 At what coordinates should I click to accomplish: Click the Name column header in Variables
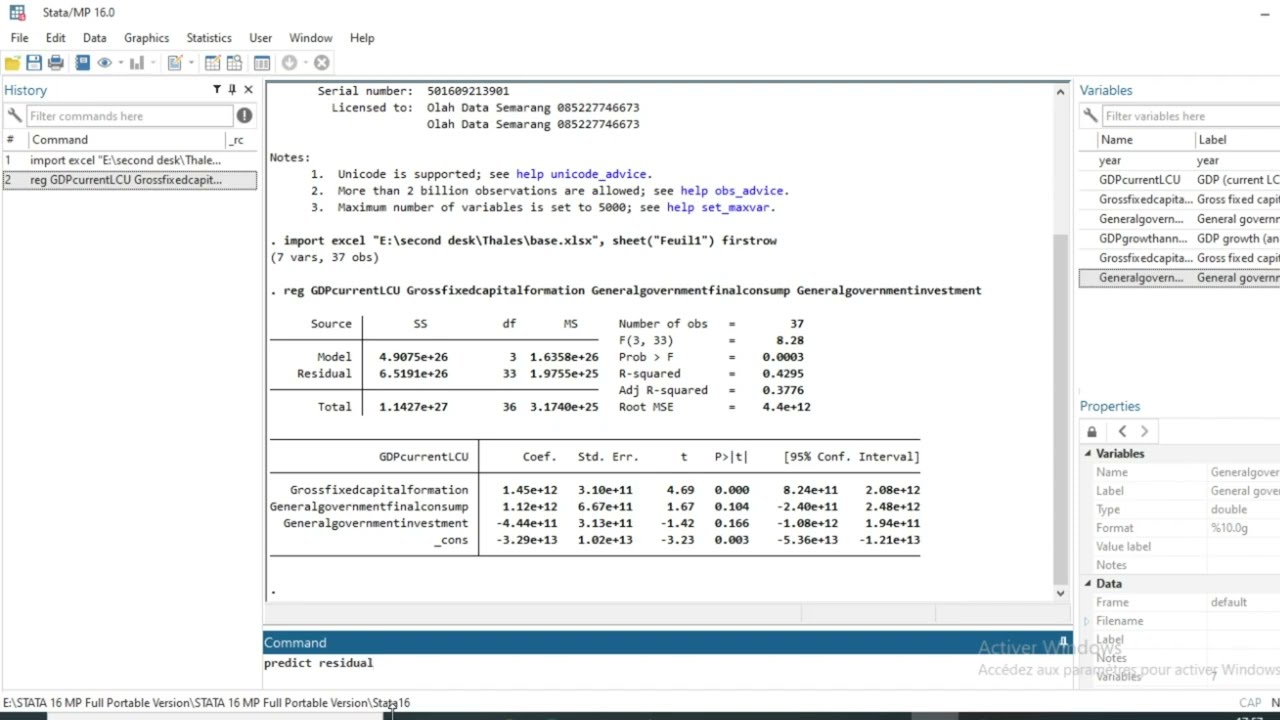(1117, 140)
